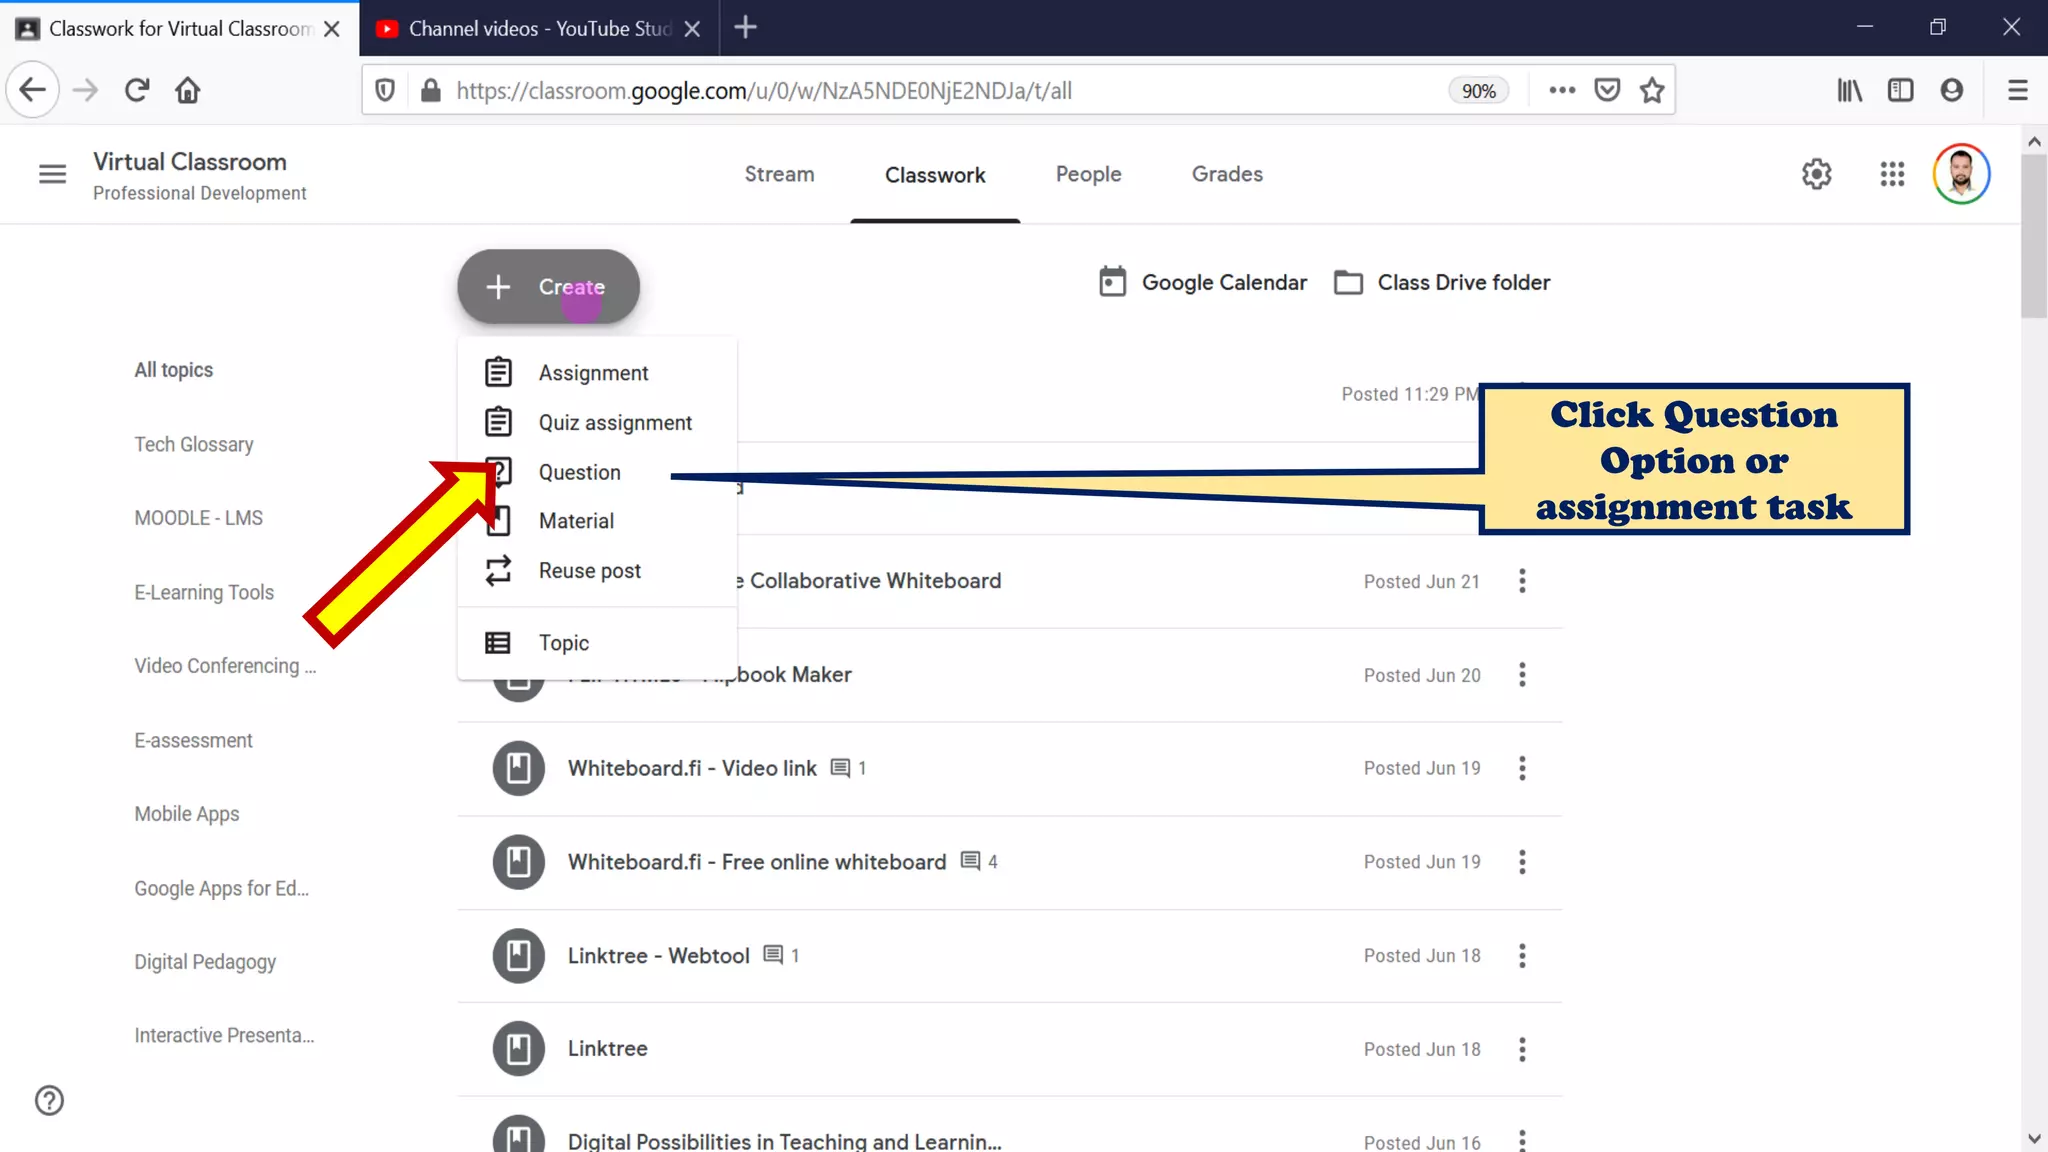Viewport: 2048px width, 1152px height.
Task: Open the Grades tab
Action: click(1227, 174)
